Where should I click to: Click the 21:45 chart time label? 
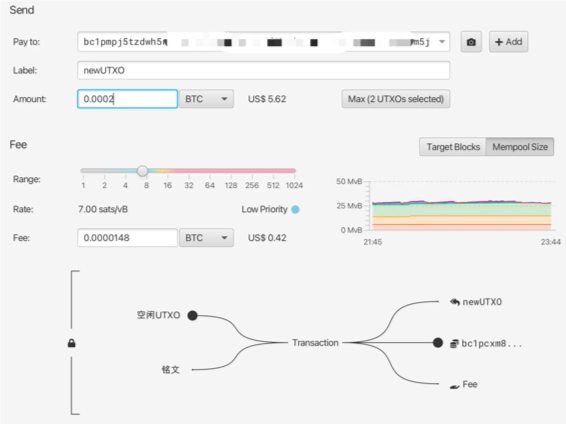pos(373,242)
